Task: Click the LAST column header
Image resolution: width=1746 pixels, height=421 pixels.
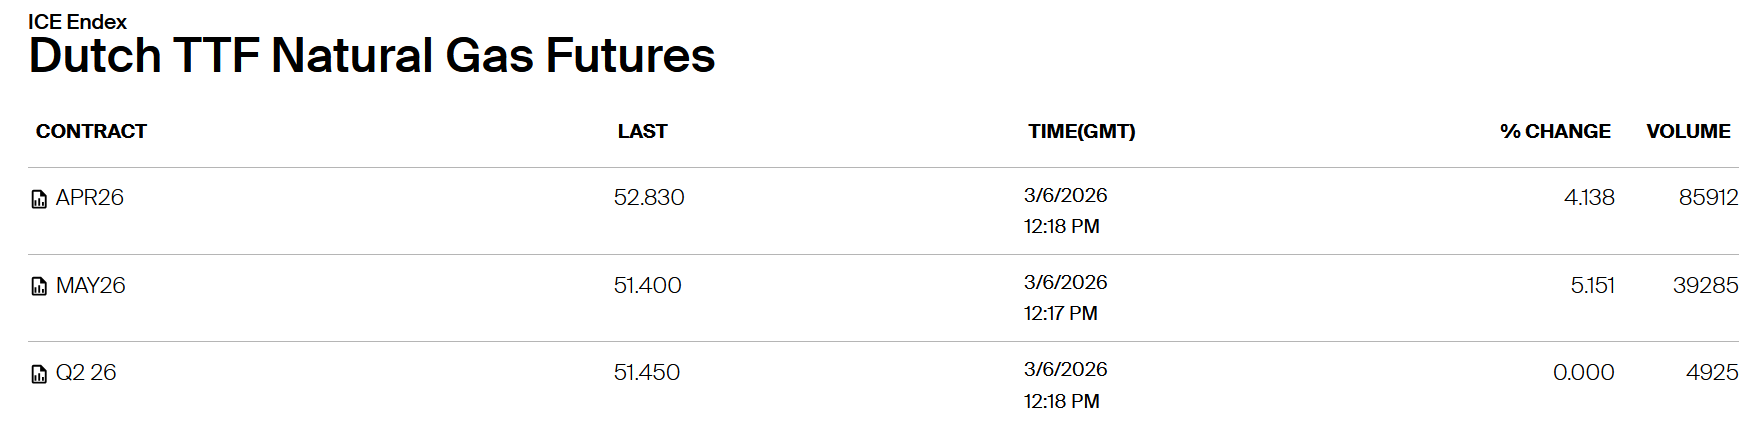Action: coord(642,132)
